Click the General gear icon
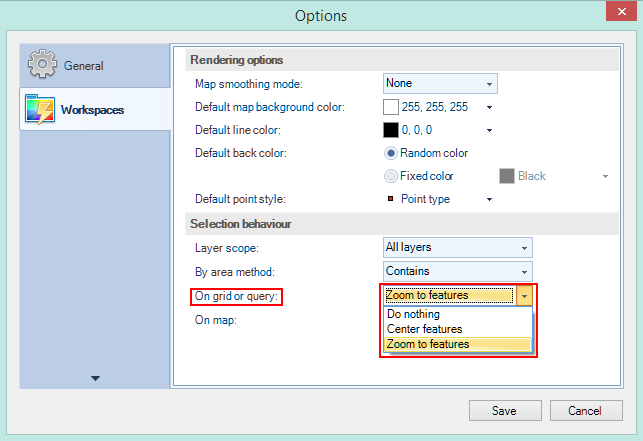Screen dimensions: 643x441 click(x=42, y=65)
